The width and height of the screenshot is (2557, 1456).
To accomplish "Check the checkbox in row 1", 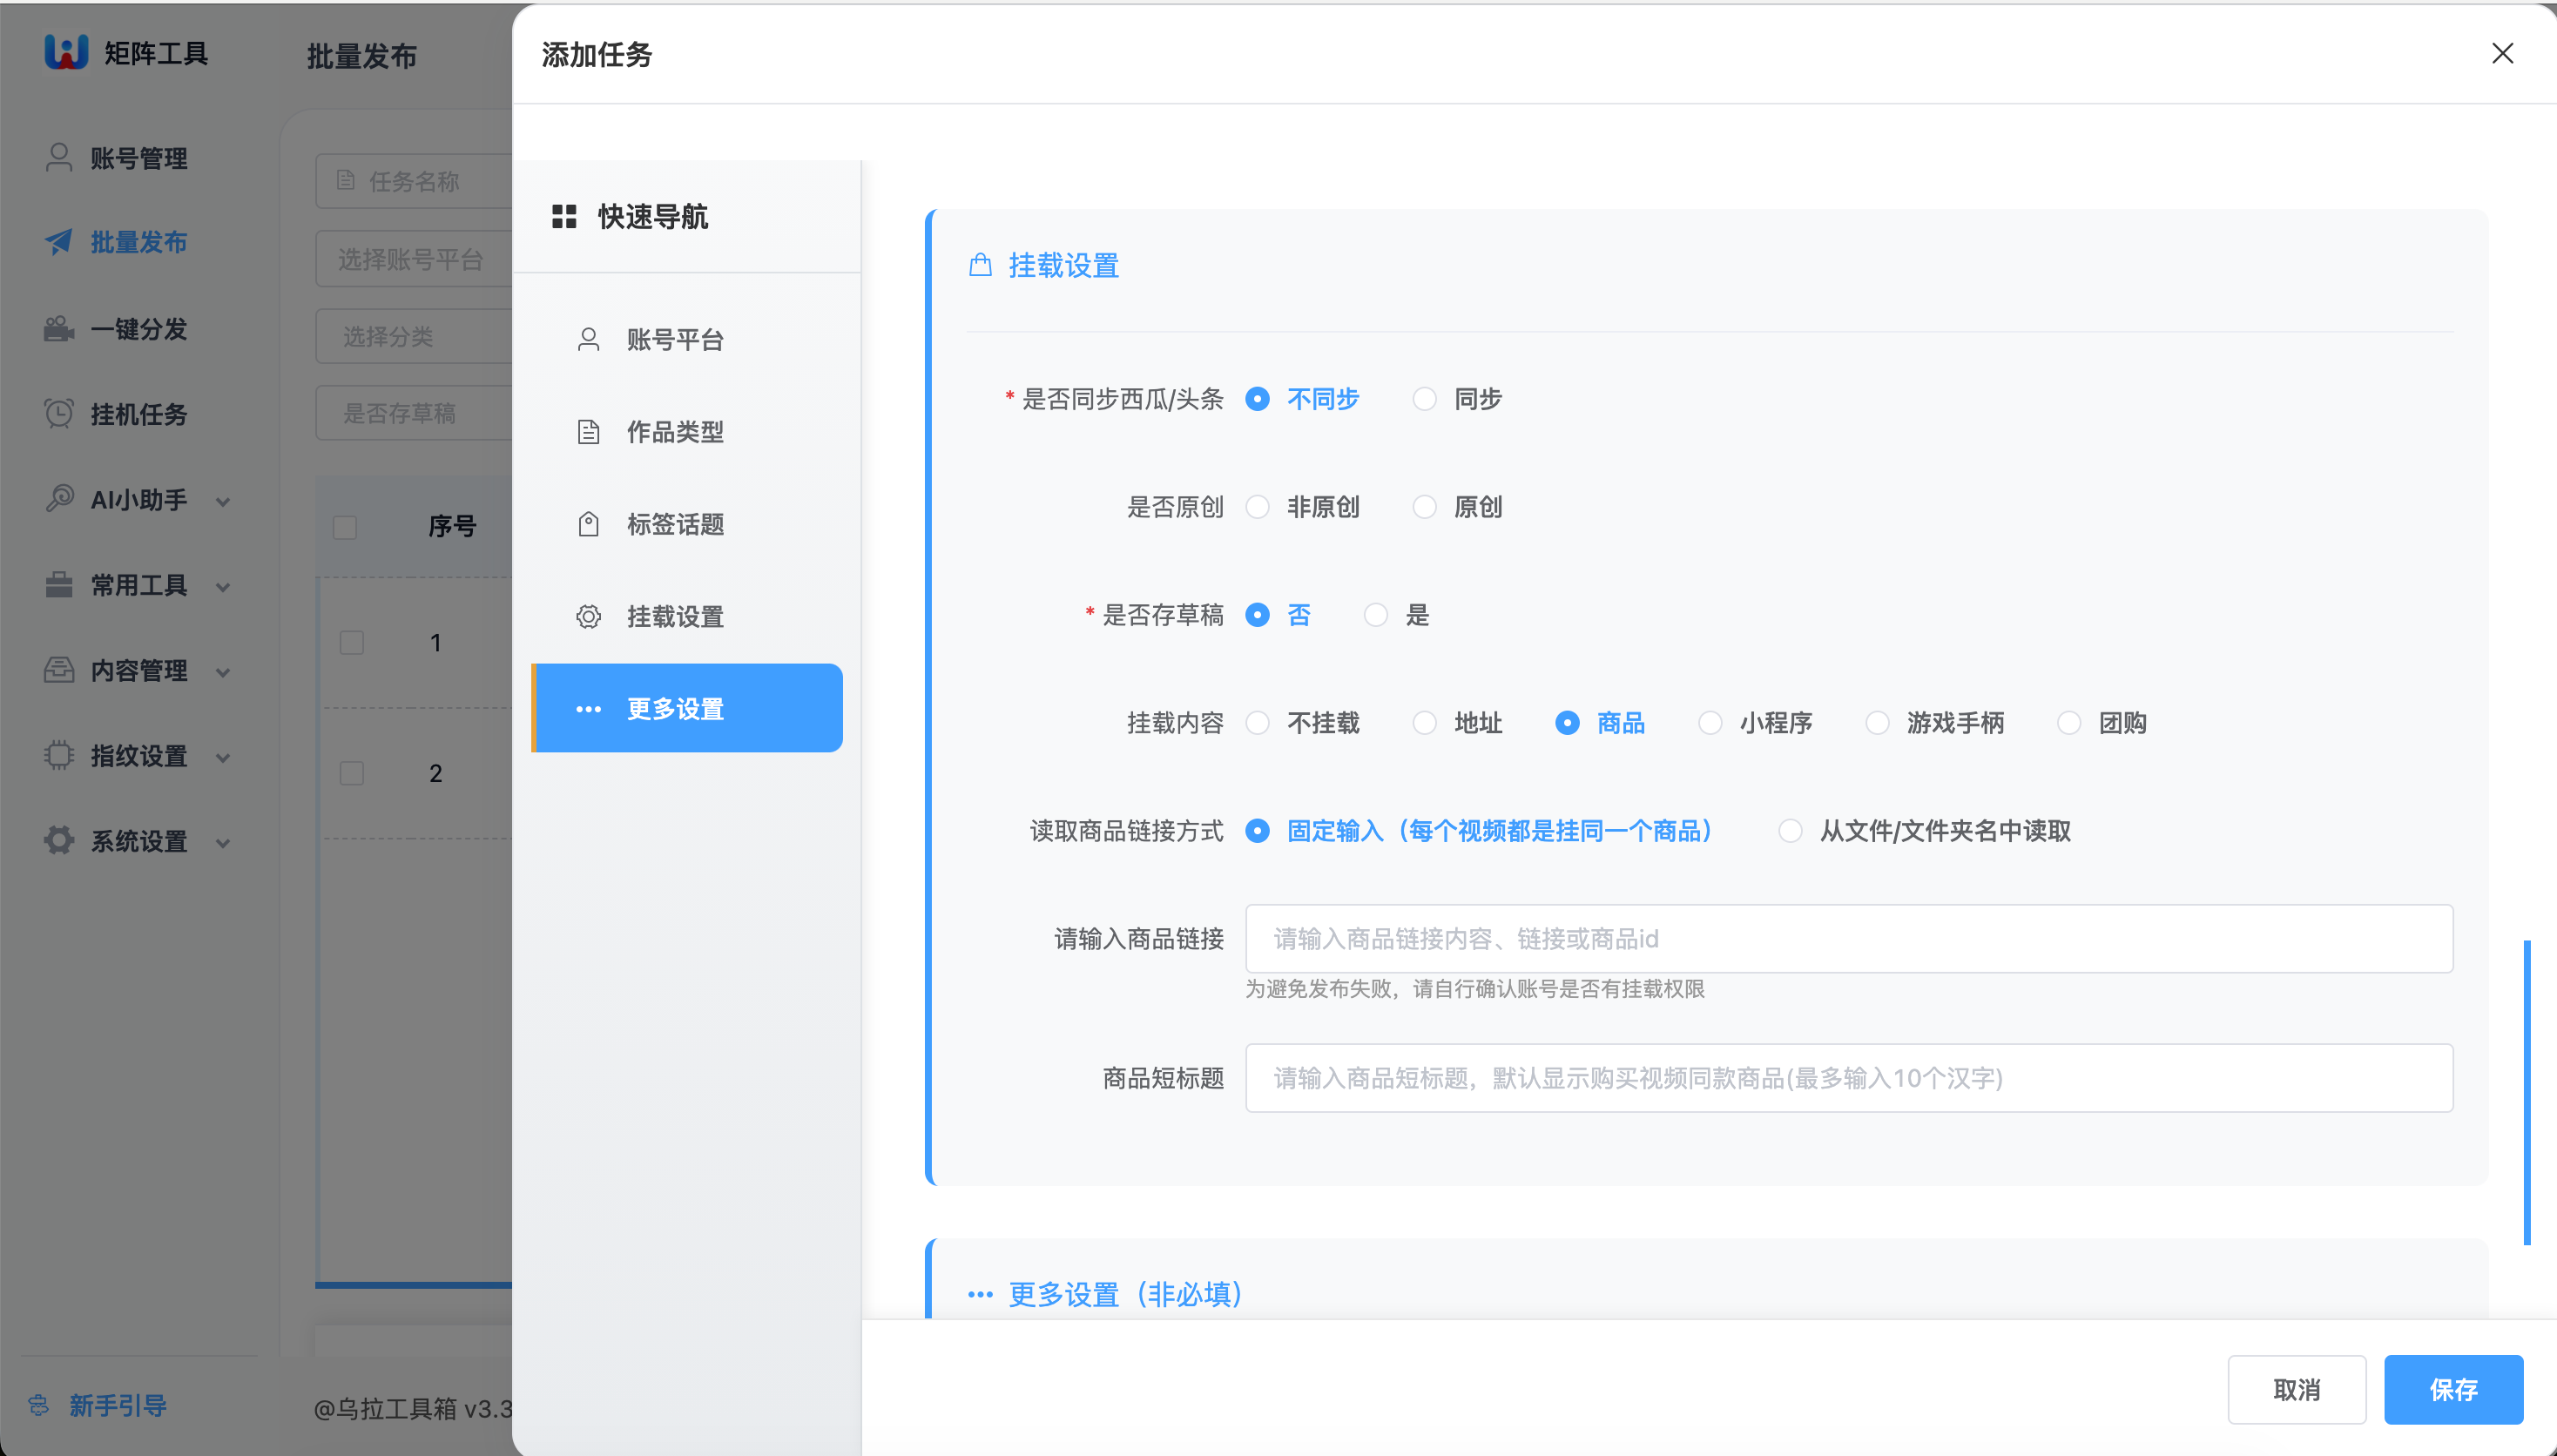I will click(352, 642).
